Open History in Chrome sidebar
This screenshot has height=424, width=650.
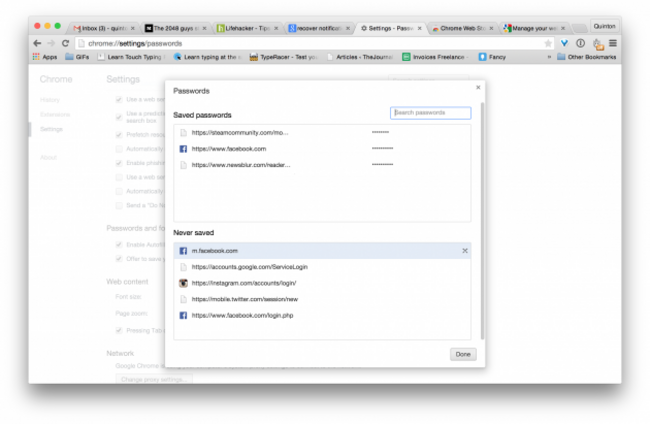(50, 100)
